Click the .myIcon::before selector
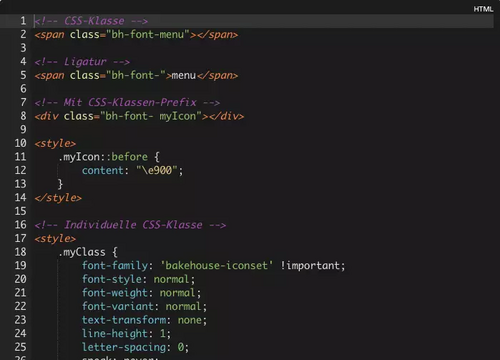Image resolution: width=500 pixels, height=360 pixels. [x=103, y=157]
